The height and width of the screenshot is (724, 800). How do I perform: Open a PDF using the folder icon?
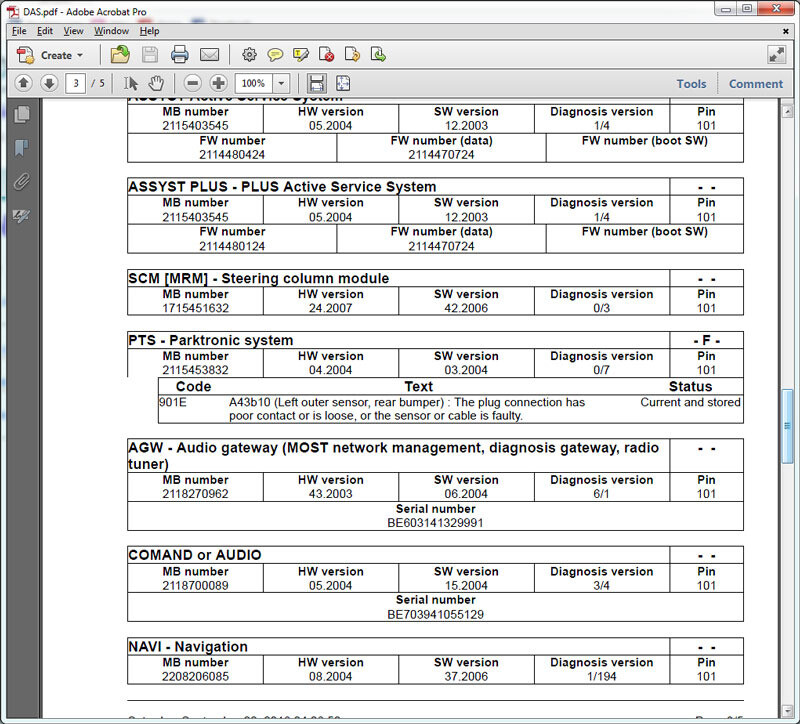pyautogui.click(x=120, y=54)
